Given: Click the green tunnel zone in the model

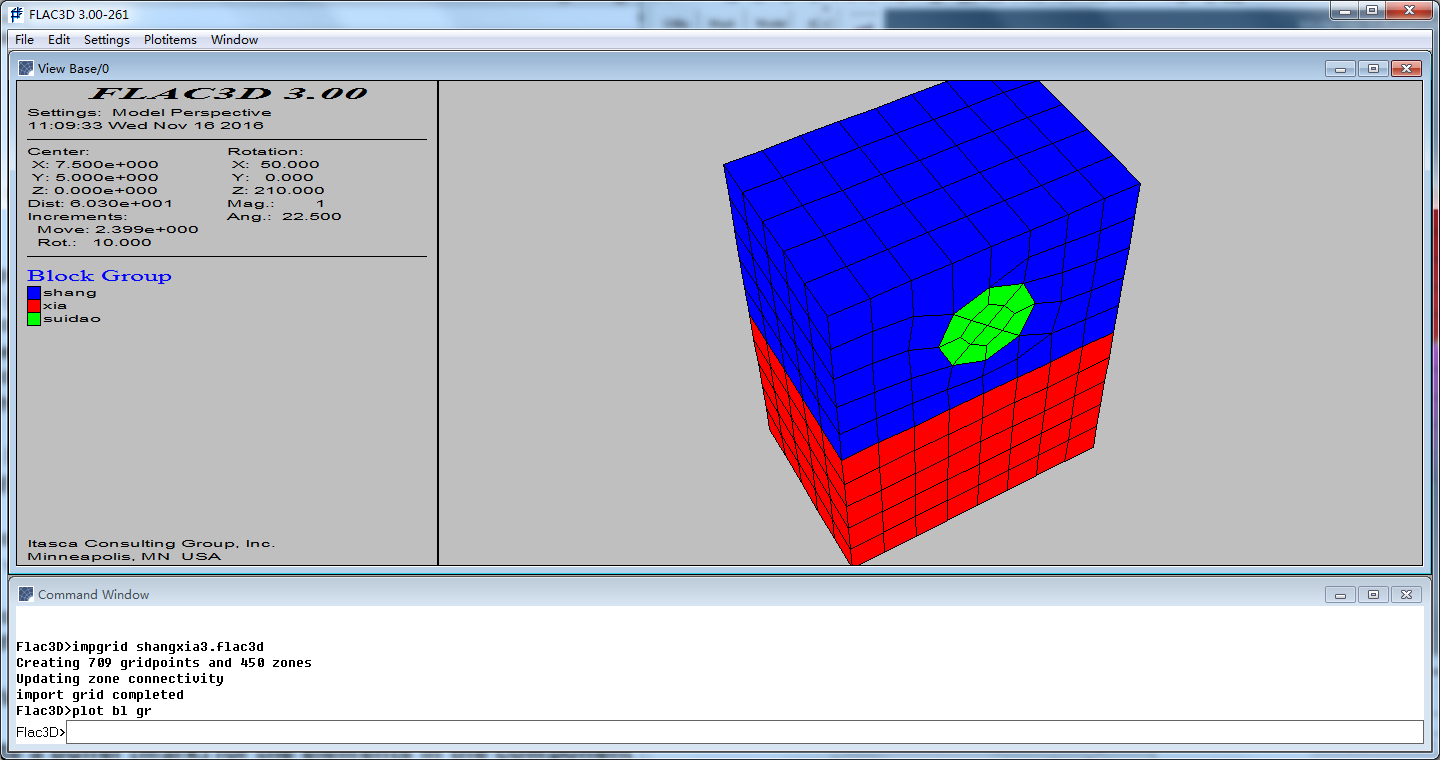Looking at the screenshot, I should (986, 324).
